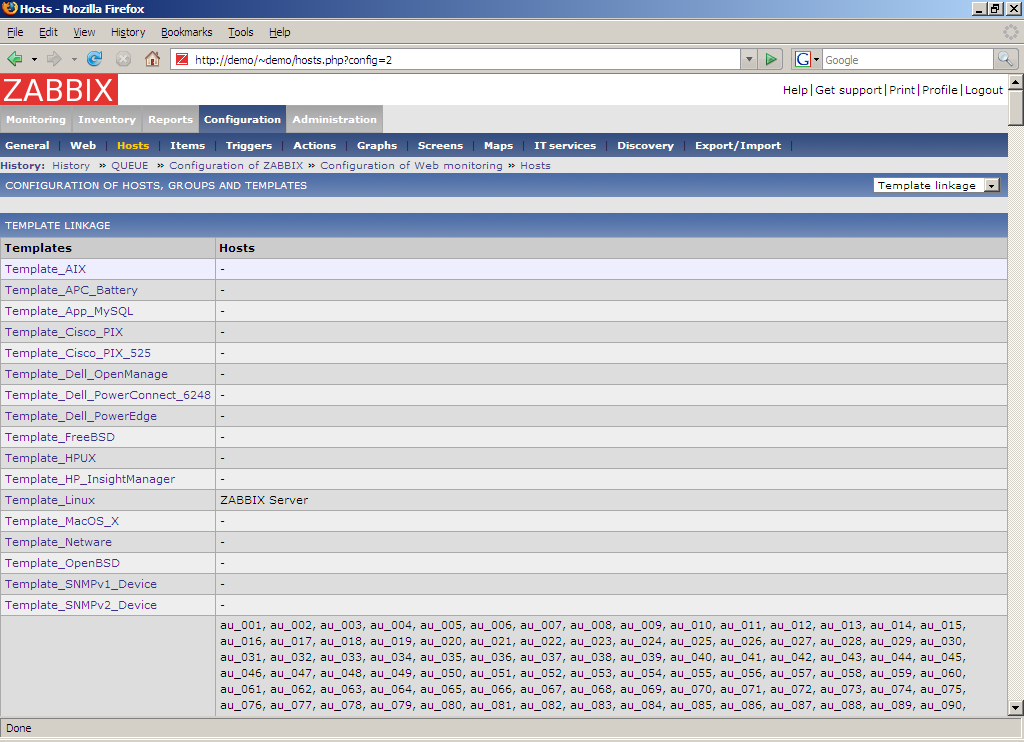
Task: Open the Web configuration section
Action: point(83,146)
